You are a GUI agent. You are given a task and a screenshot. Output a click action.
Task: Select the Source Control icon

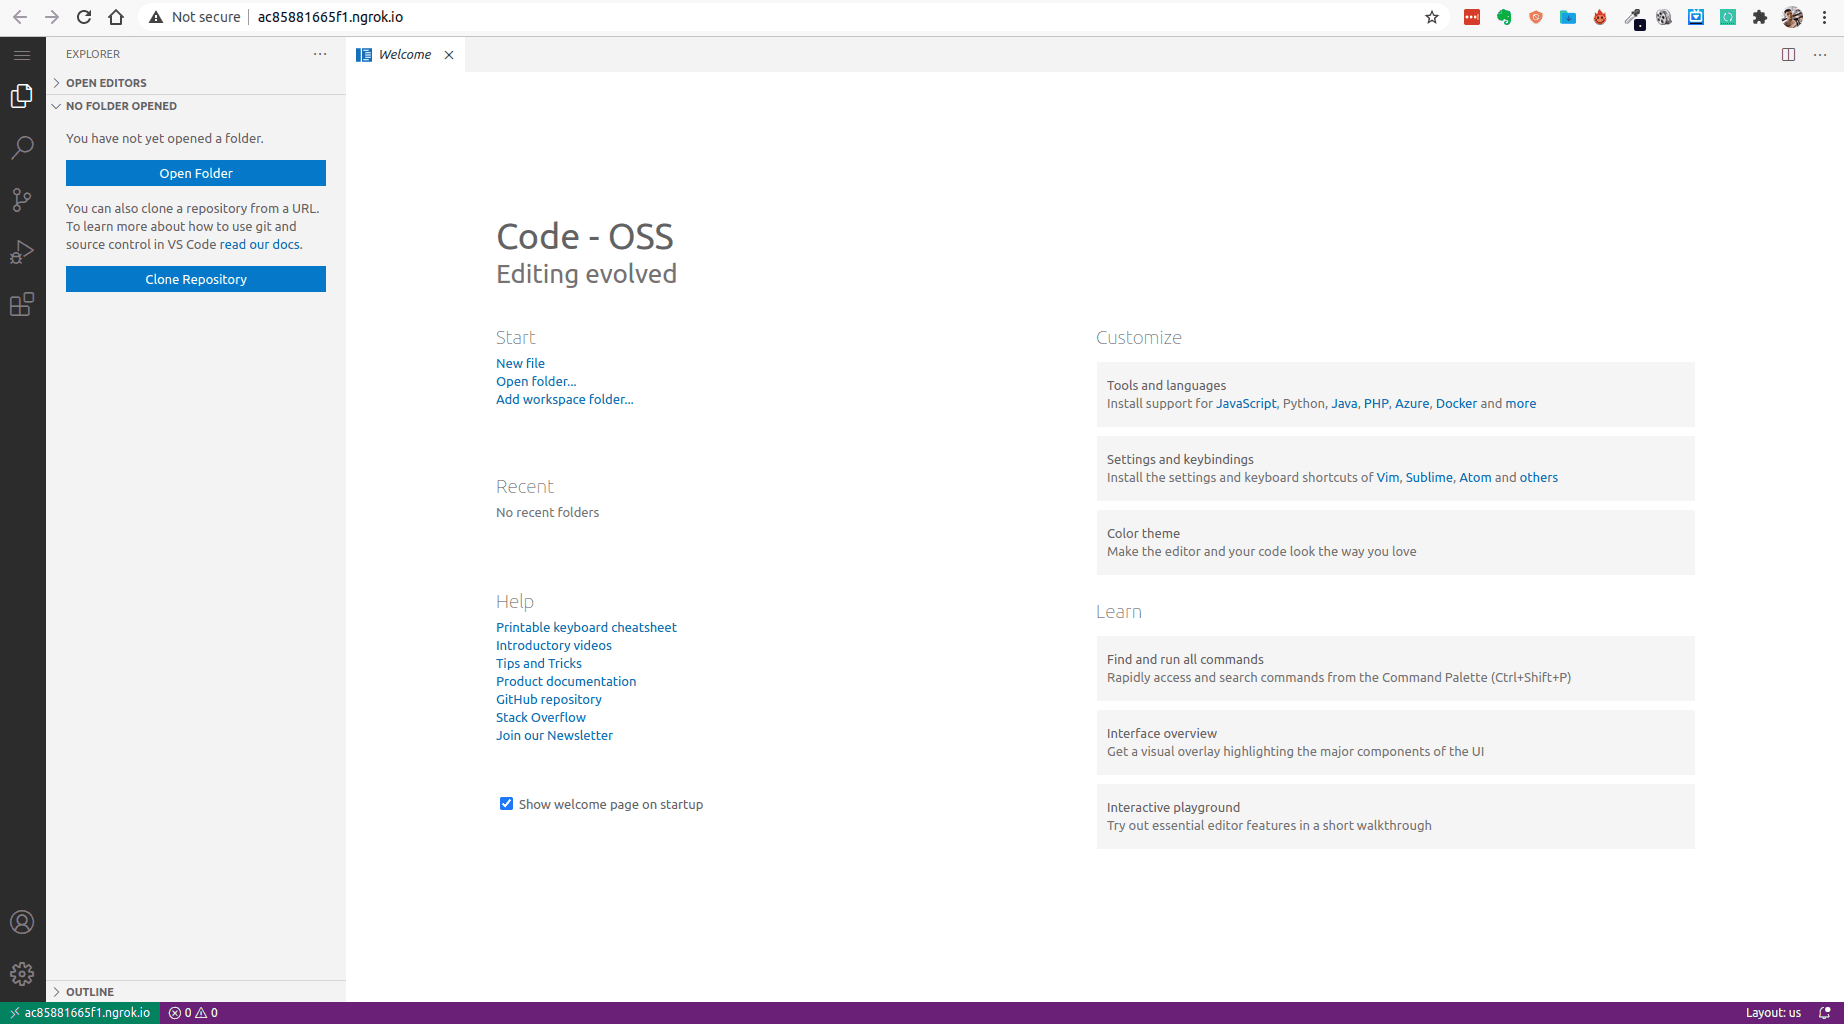pos(22,200)
